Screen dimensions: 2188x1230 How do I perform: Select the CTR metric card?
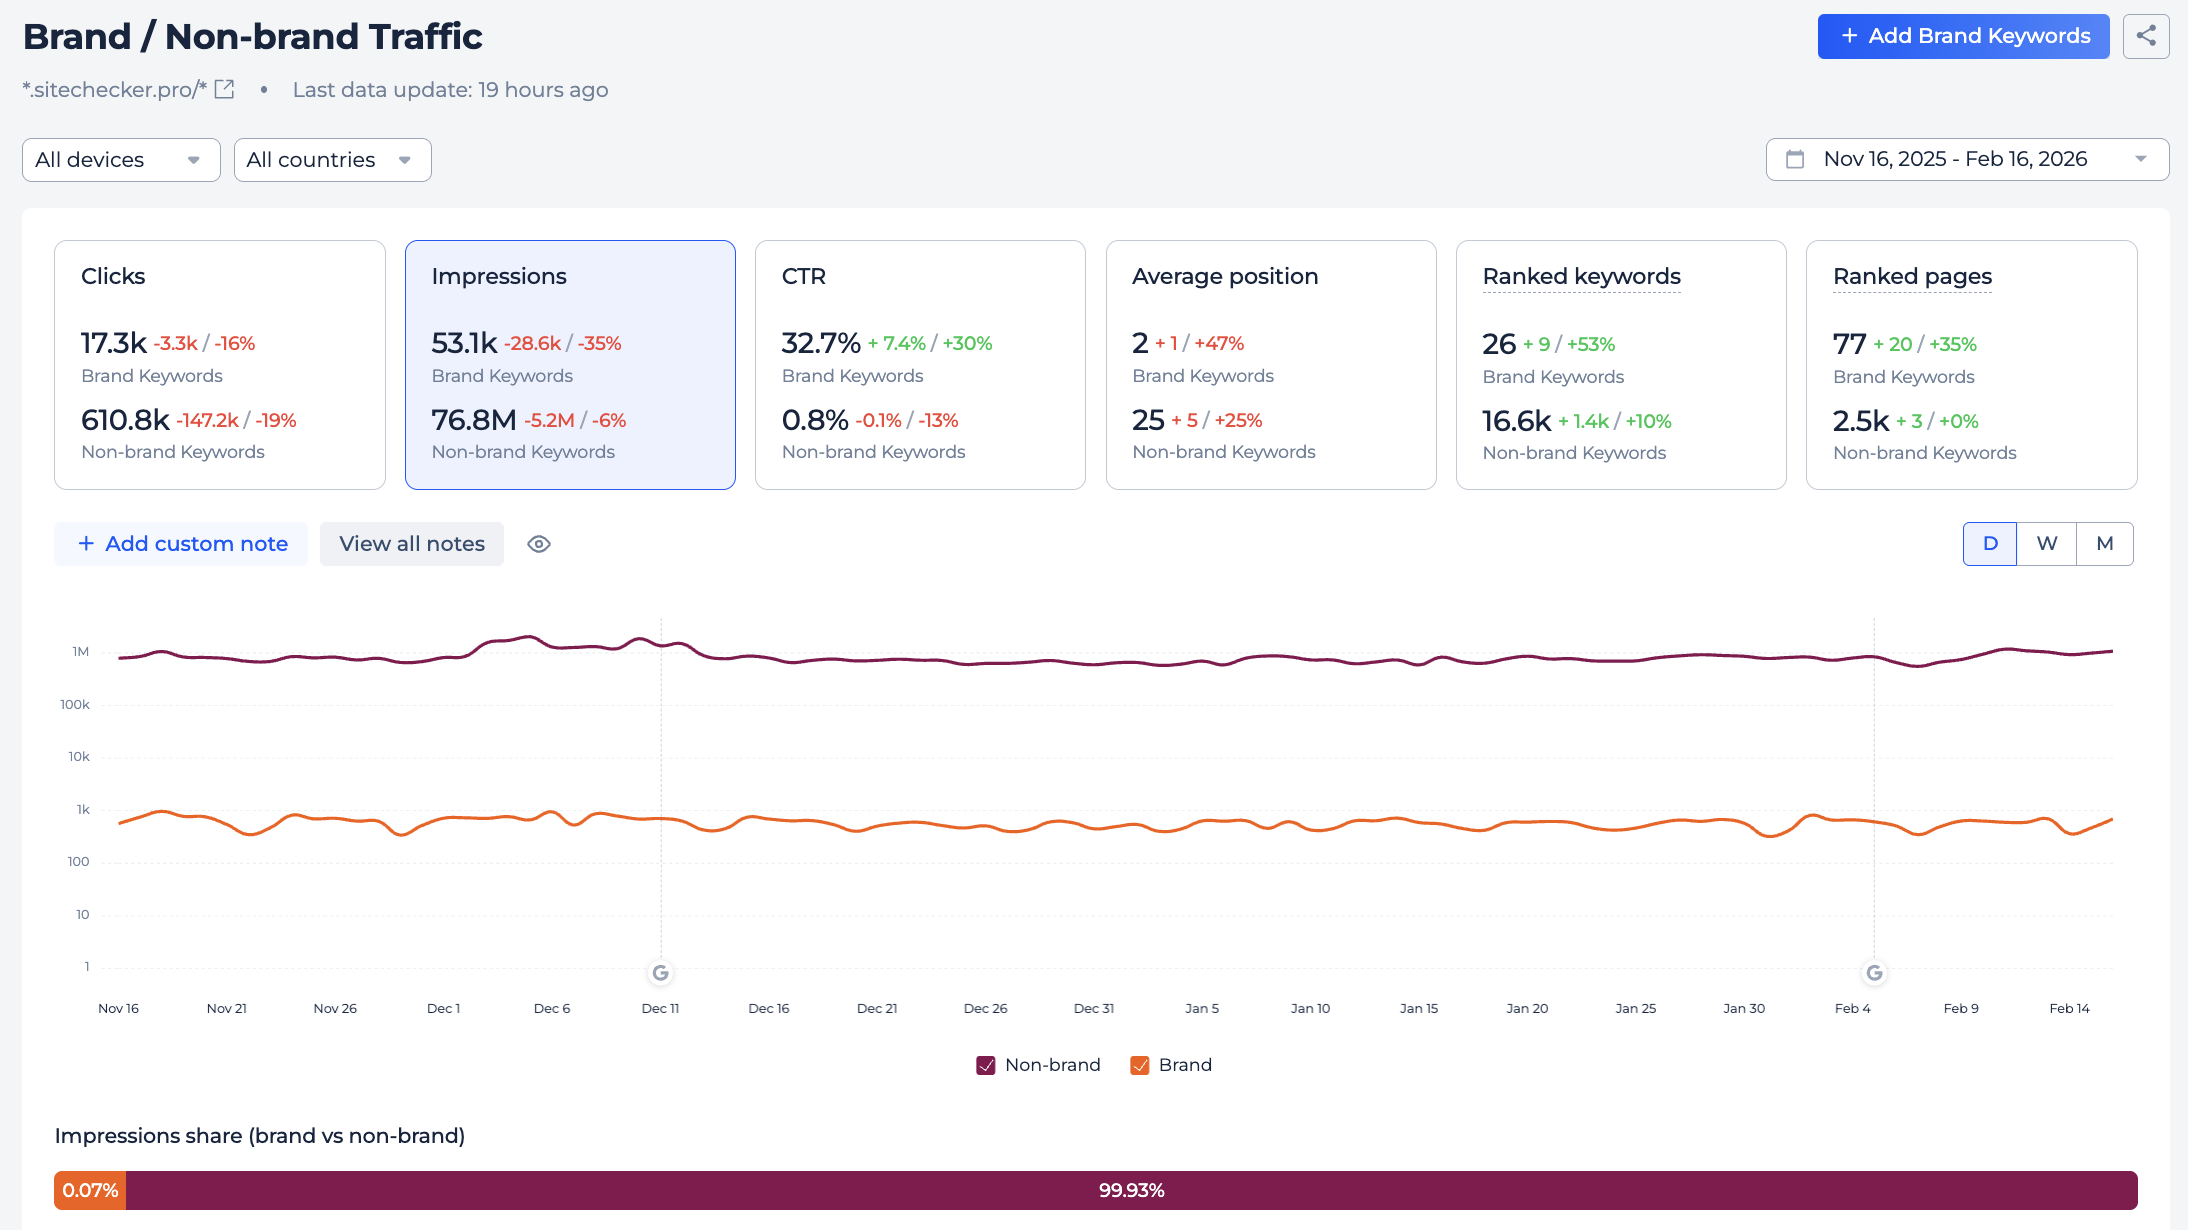coord(920,366)
